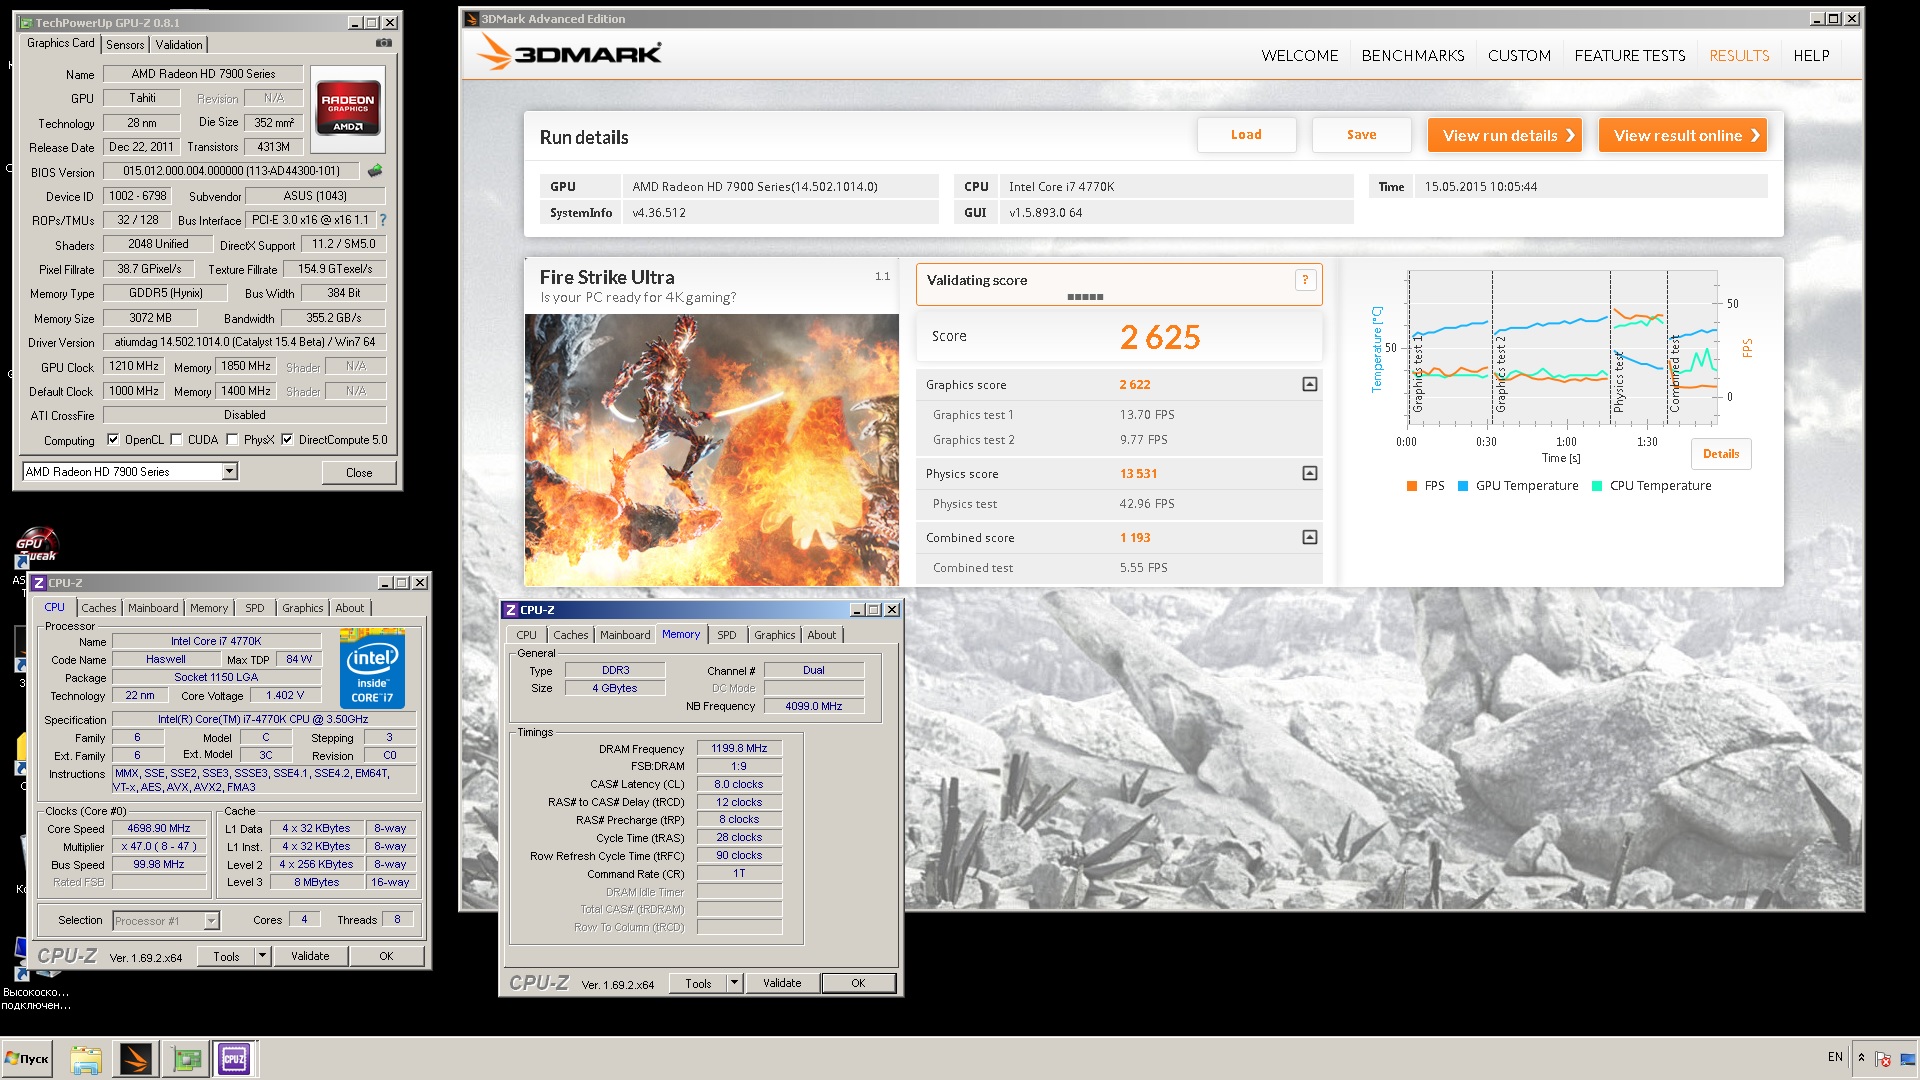This screenshot has width=1920, height=1080.
Task: Click the 3DMark logo in the header
Action: pyautogui.click(x=569, y=53)
